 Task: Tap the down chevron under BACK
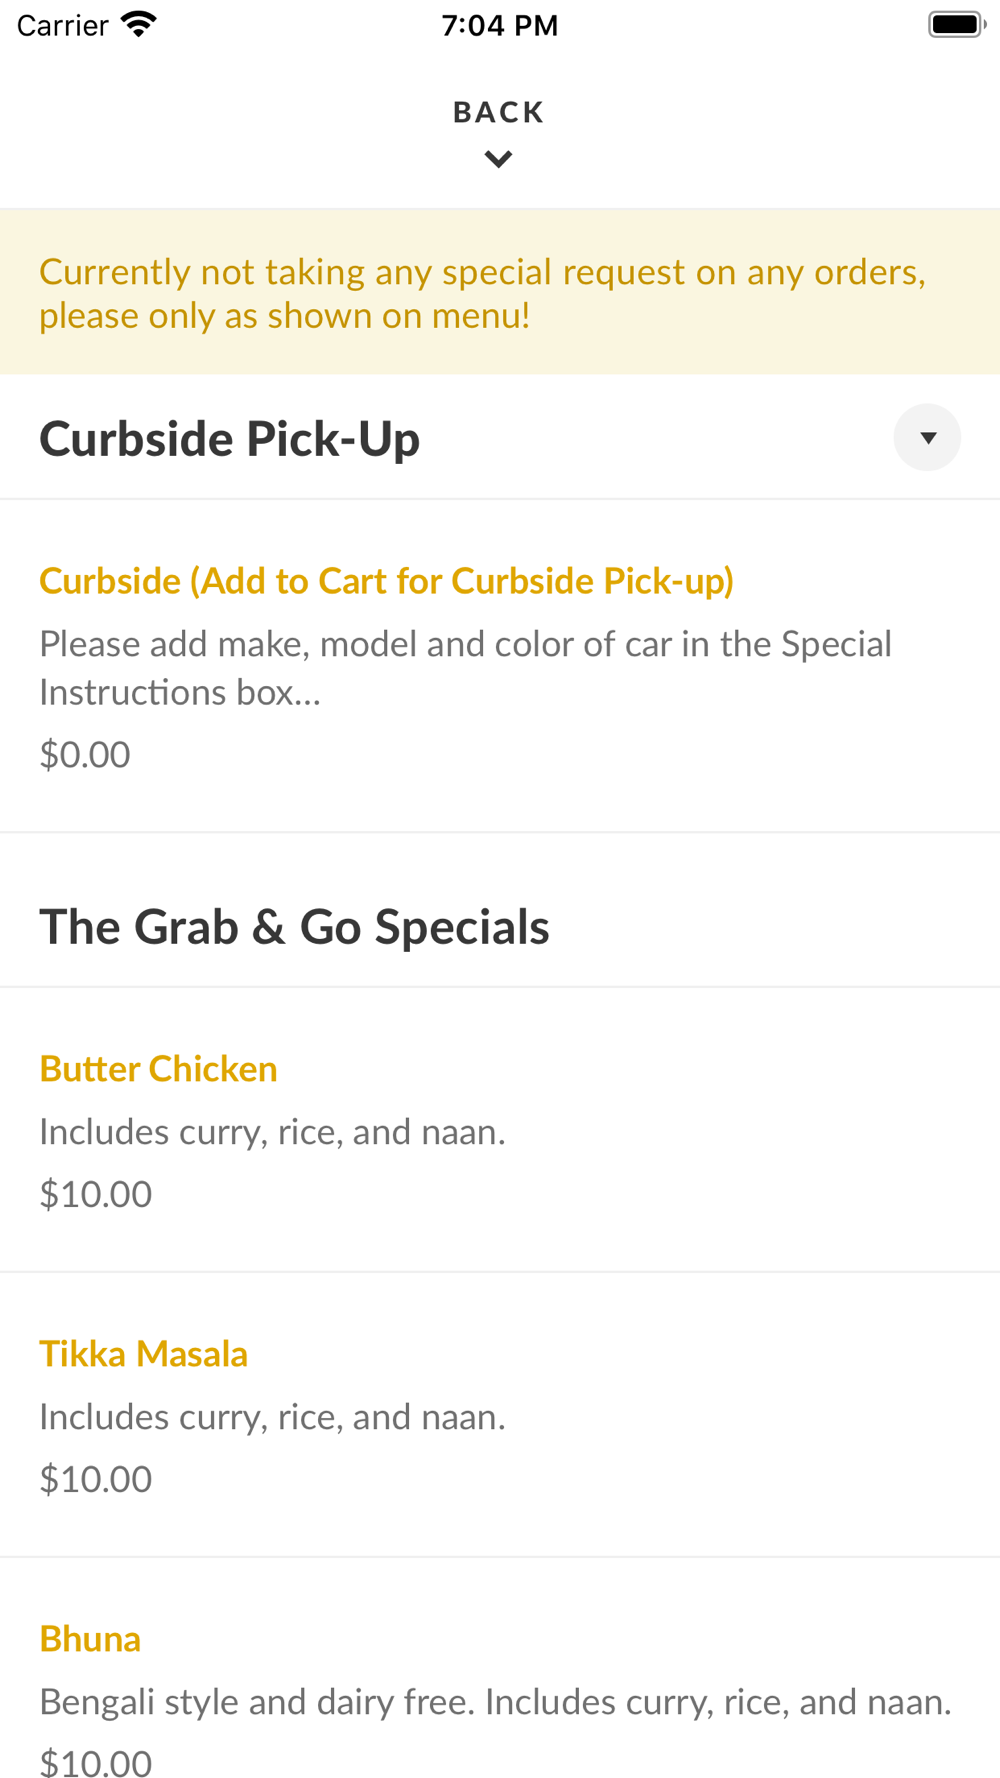click(x=498, y=159)
